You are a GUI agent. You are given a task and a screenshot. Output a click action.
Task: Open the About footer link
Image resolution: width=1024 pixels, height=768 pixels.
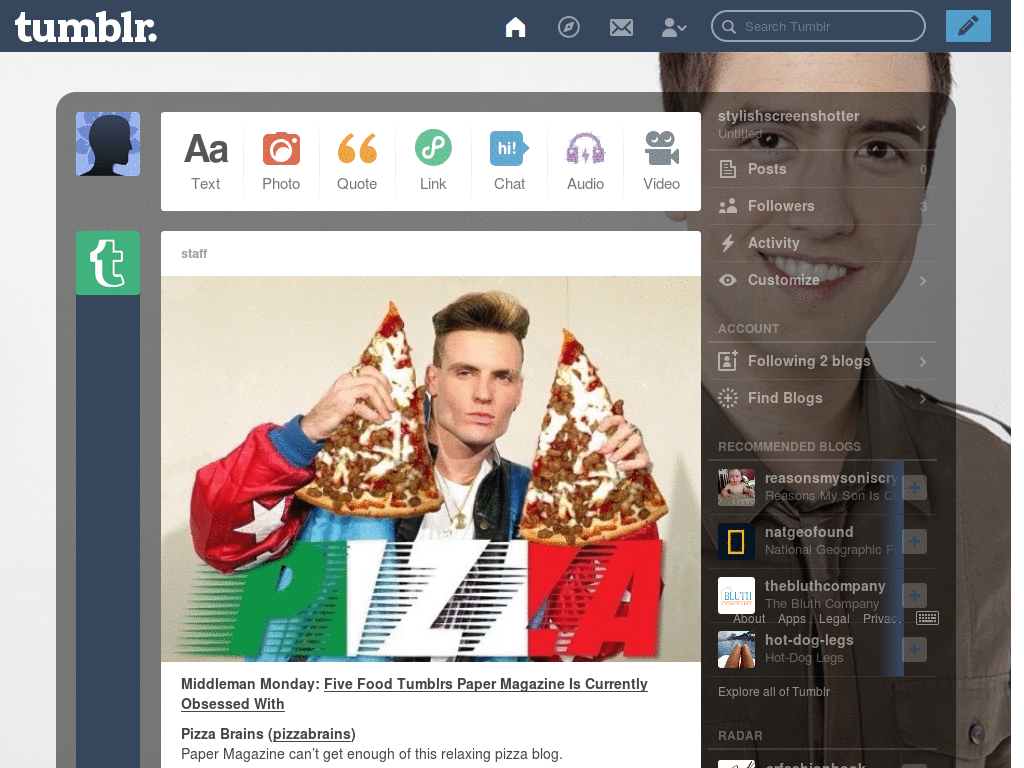[x=749, y=618]
